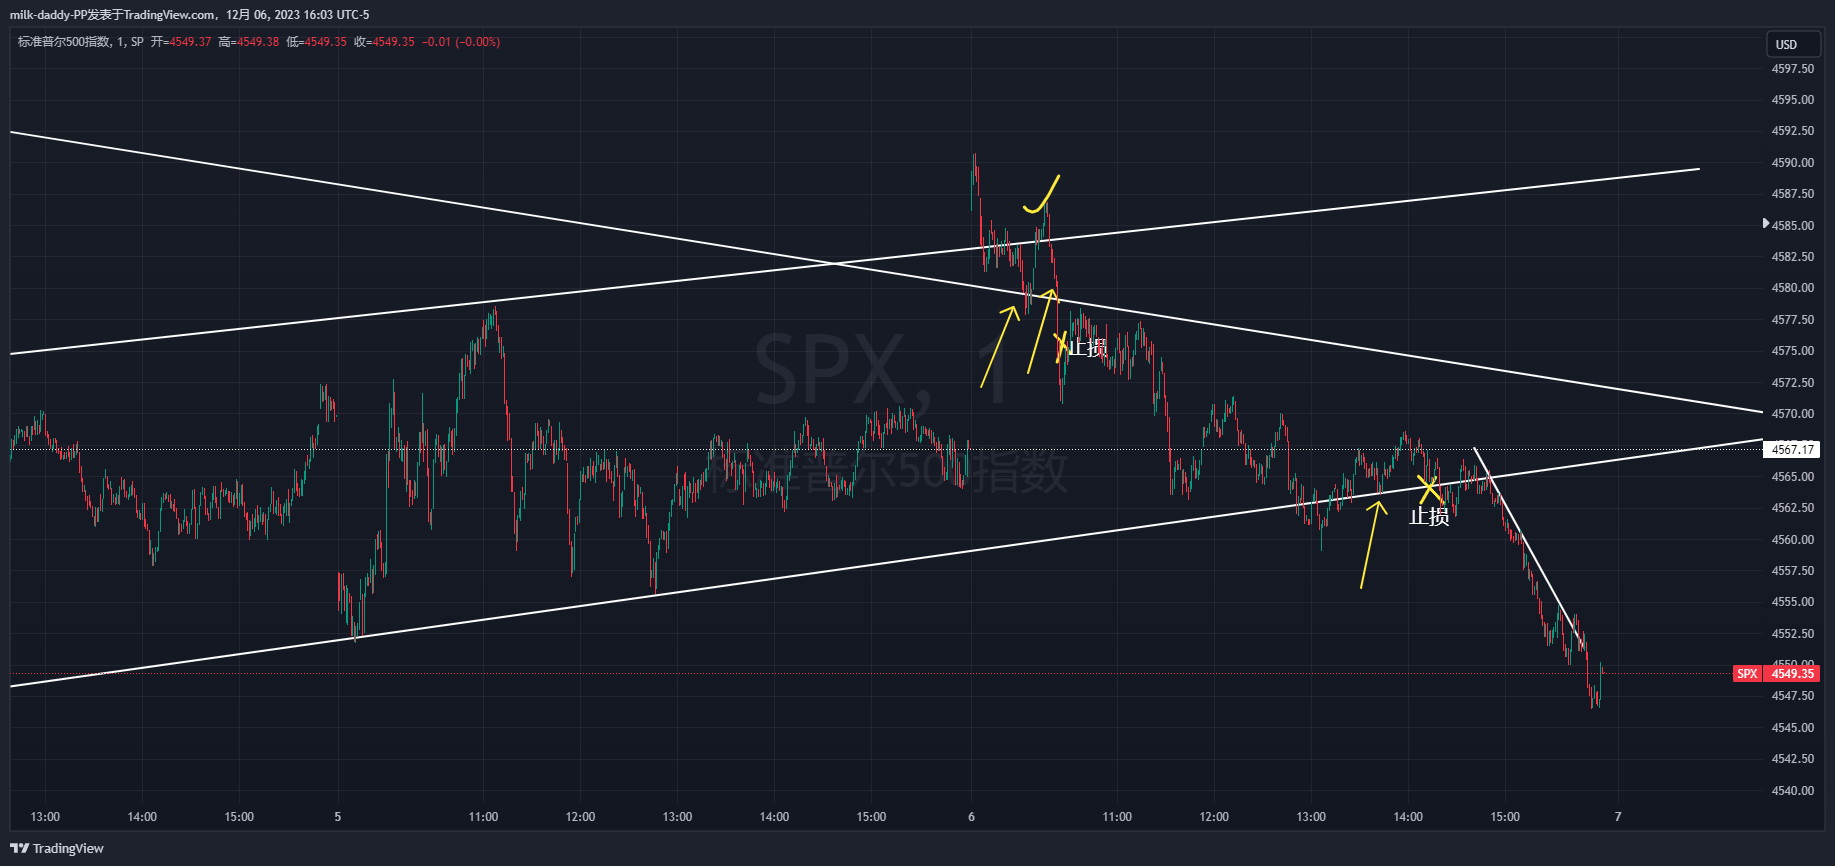This screenshot has height=866, width=1835.
Task: Select the yellow checkmark drawing above candles
Action: coord(1043,196)
